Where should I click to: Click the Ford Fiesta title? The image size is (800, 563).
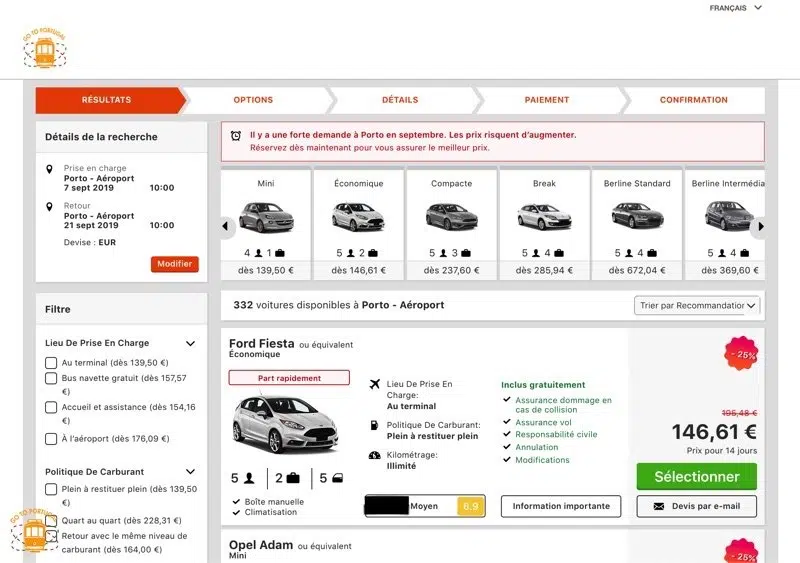262,344
